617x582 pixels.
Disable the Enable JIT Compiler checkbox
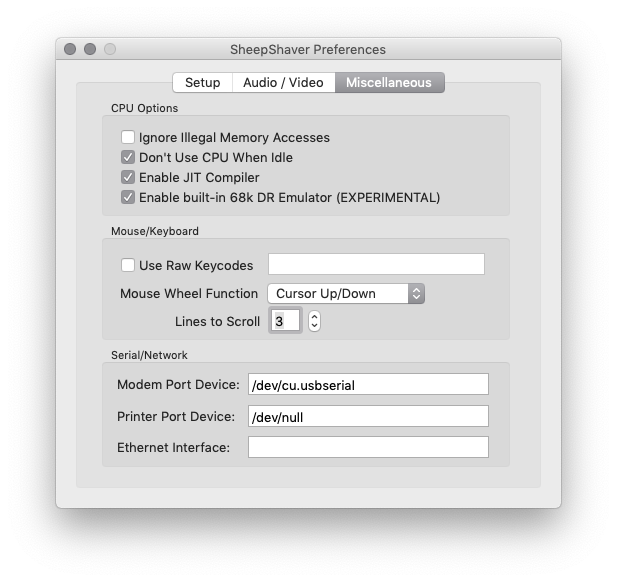pos(128,177)
